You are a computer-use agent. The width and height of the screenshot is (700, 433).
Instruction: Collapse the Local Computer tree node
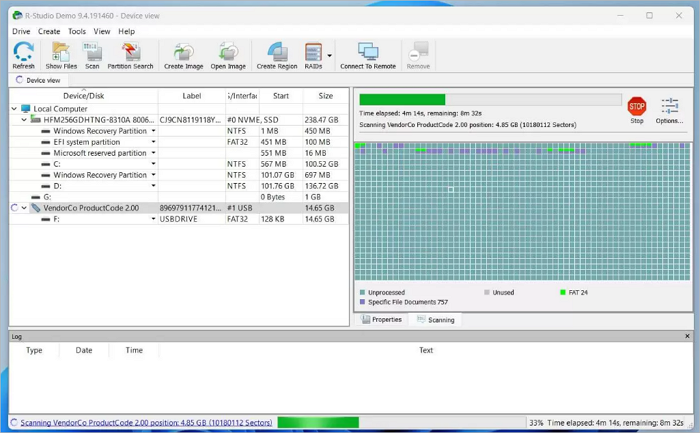[x=14, y=109]
